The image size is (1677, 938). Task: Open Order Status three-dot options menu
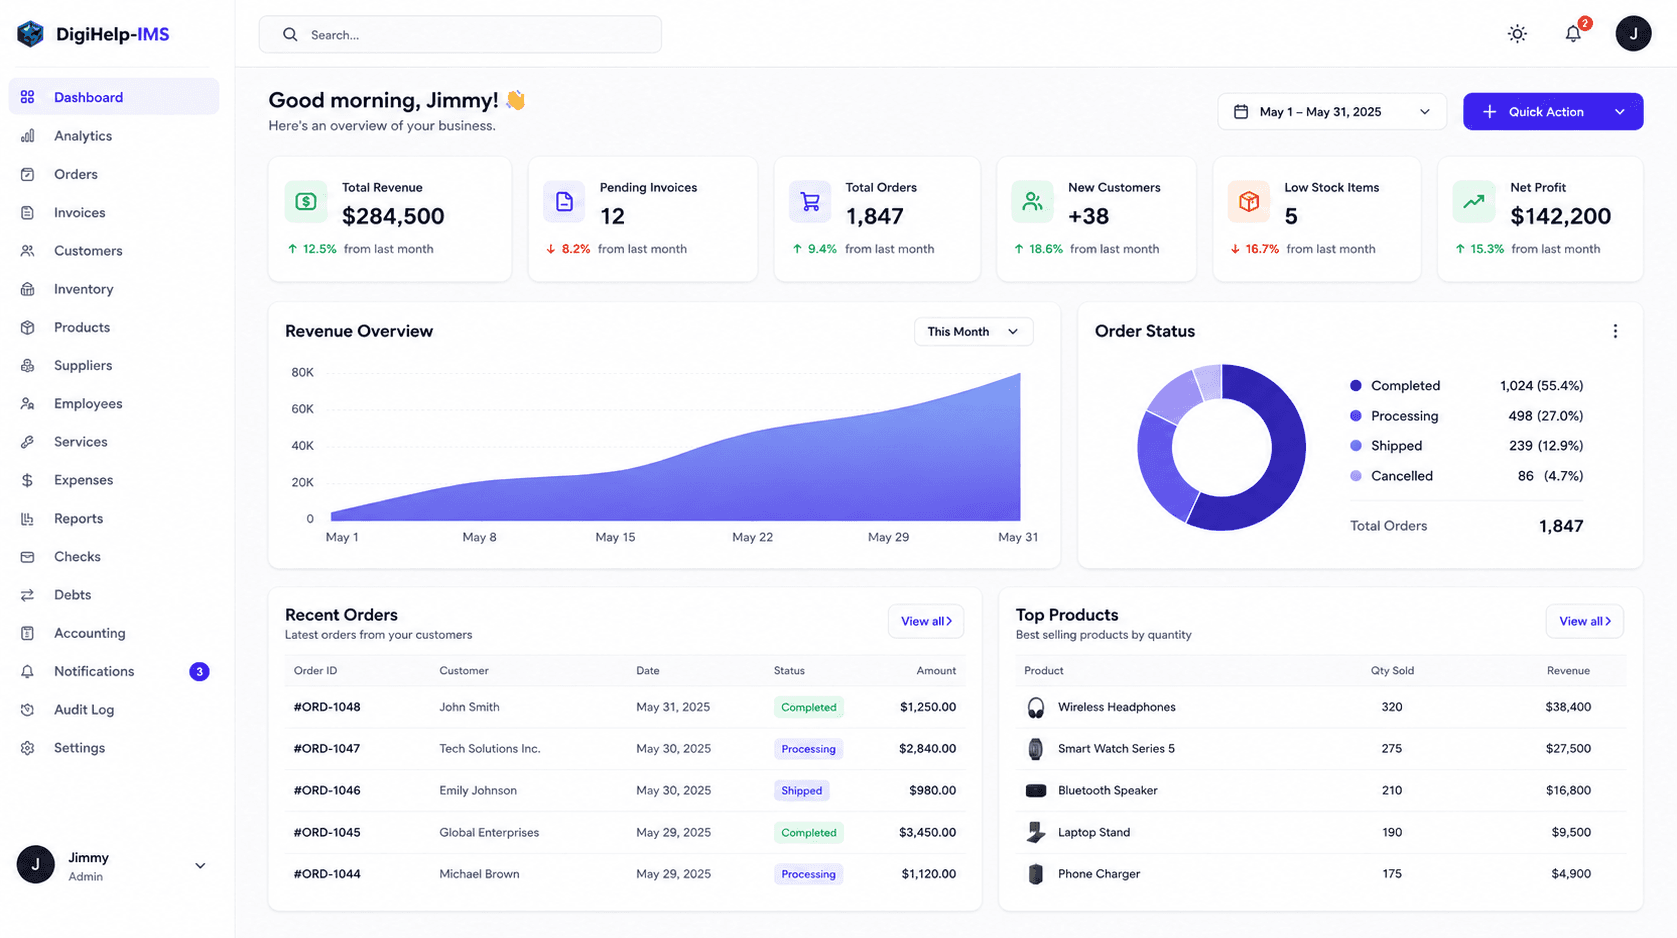pyautogui.click(x=1615, y=331)
